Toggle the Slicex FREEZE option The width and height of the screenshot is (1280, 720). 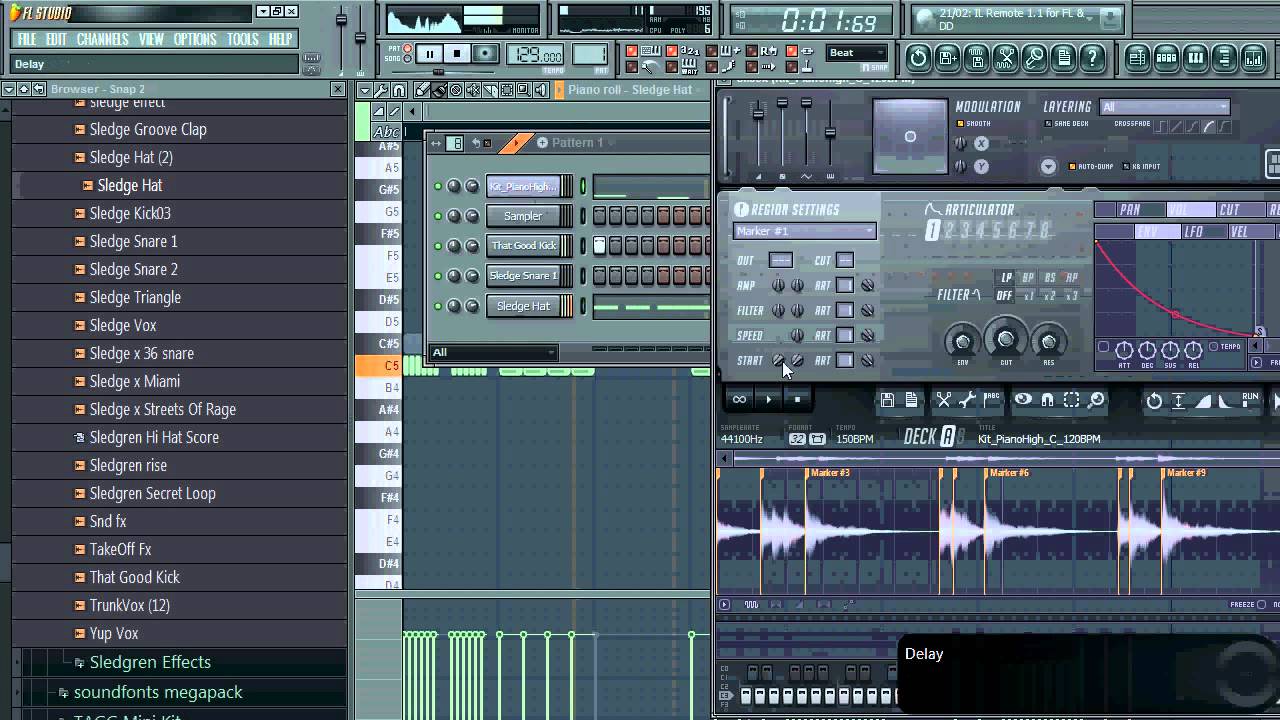(x=1261, y=605)
